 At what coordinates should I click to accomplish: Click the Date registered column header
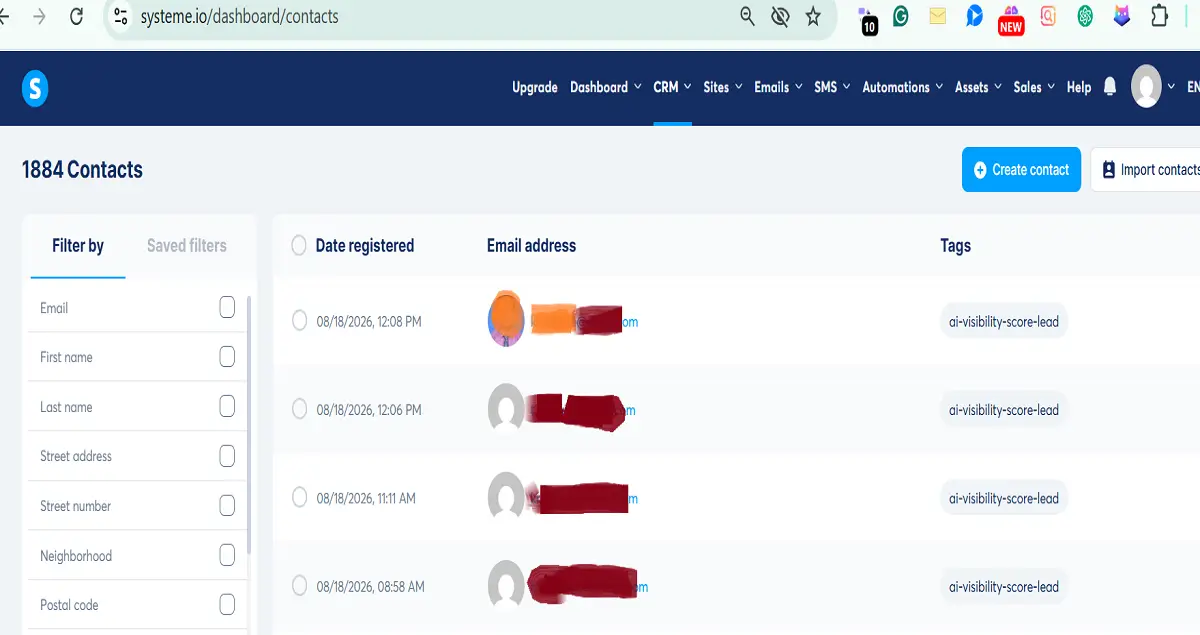click(364, 245)
